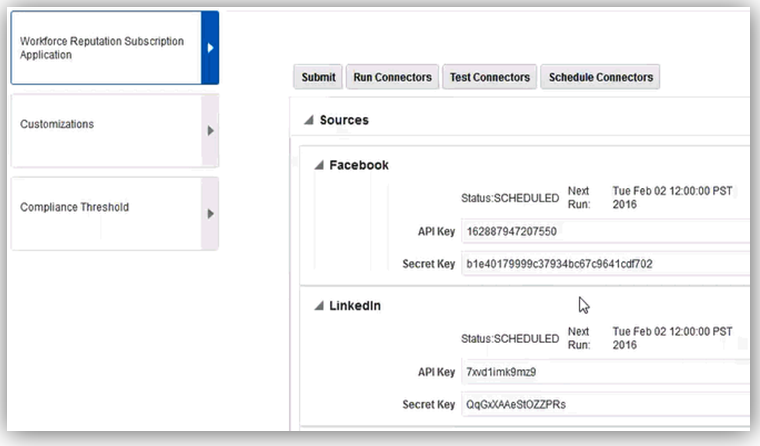Collapse the Sources section triangle
The width and height of the screenshot is (760, 446).
point(308,121)
